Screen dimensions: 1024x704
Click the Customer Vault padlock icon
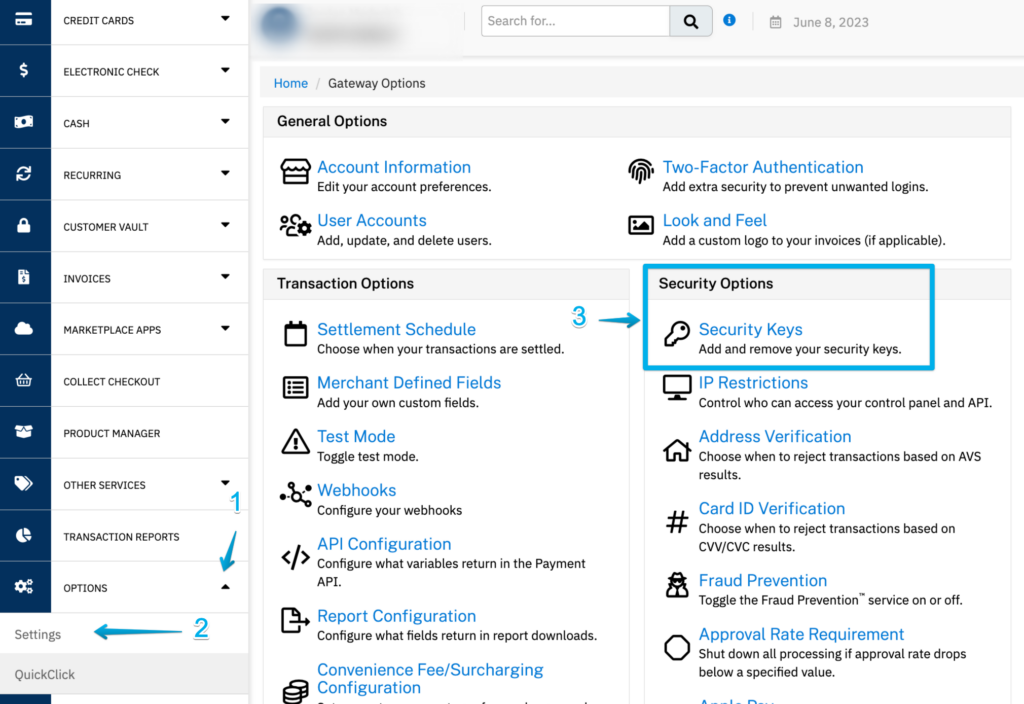[25, 226]
